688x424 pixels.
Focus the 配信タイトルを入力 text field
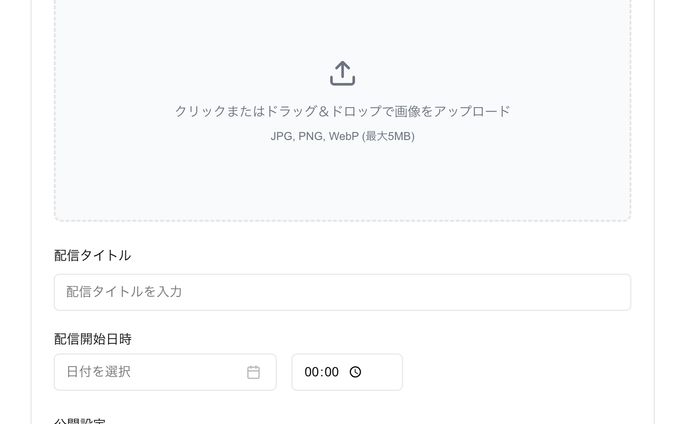point(342,292)
